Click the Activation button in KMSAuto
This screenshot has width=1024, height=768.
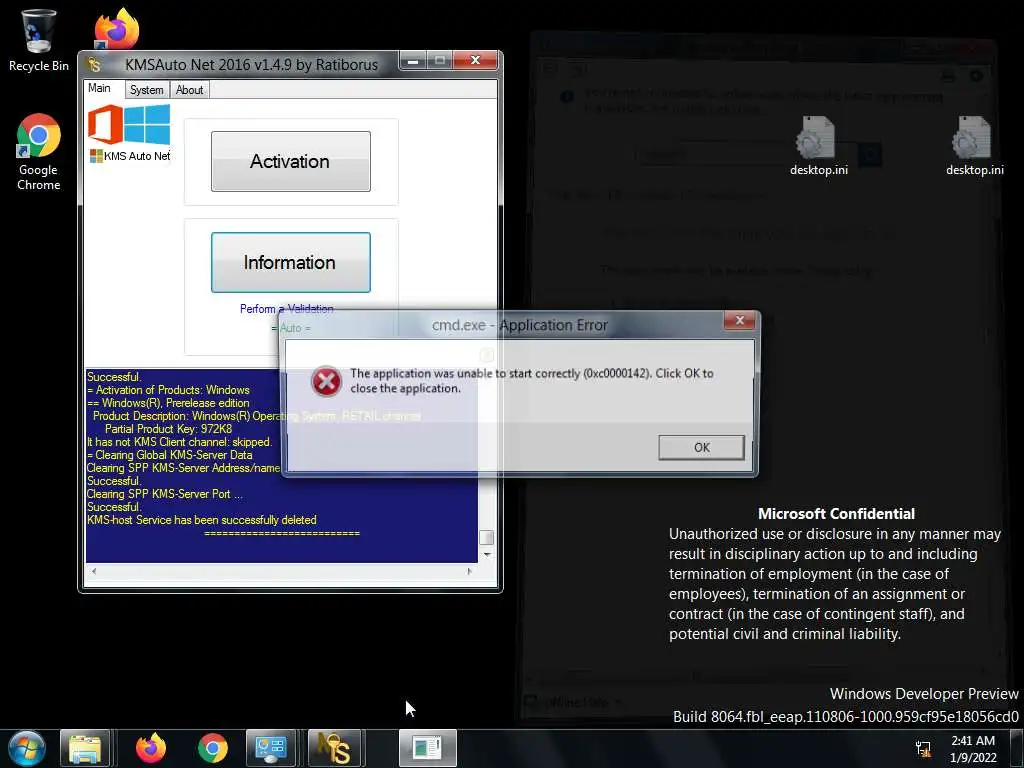(x=291, y=161)
